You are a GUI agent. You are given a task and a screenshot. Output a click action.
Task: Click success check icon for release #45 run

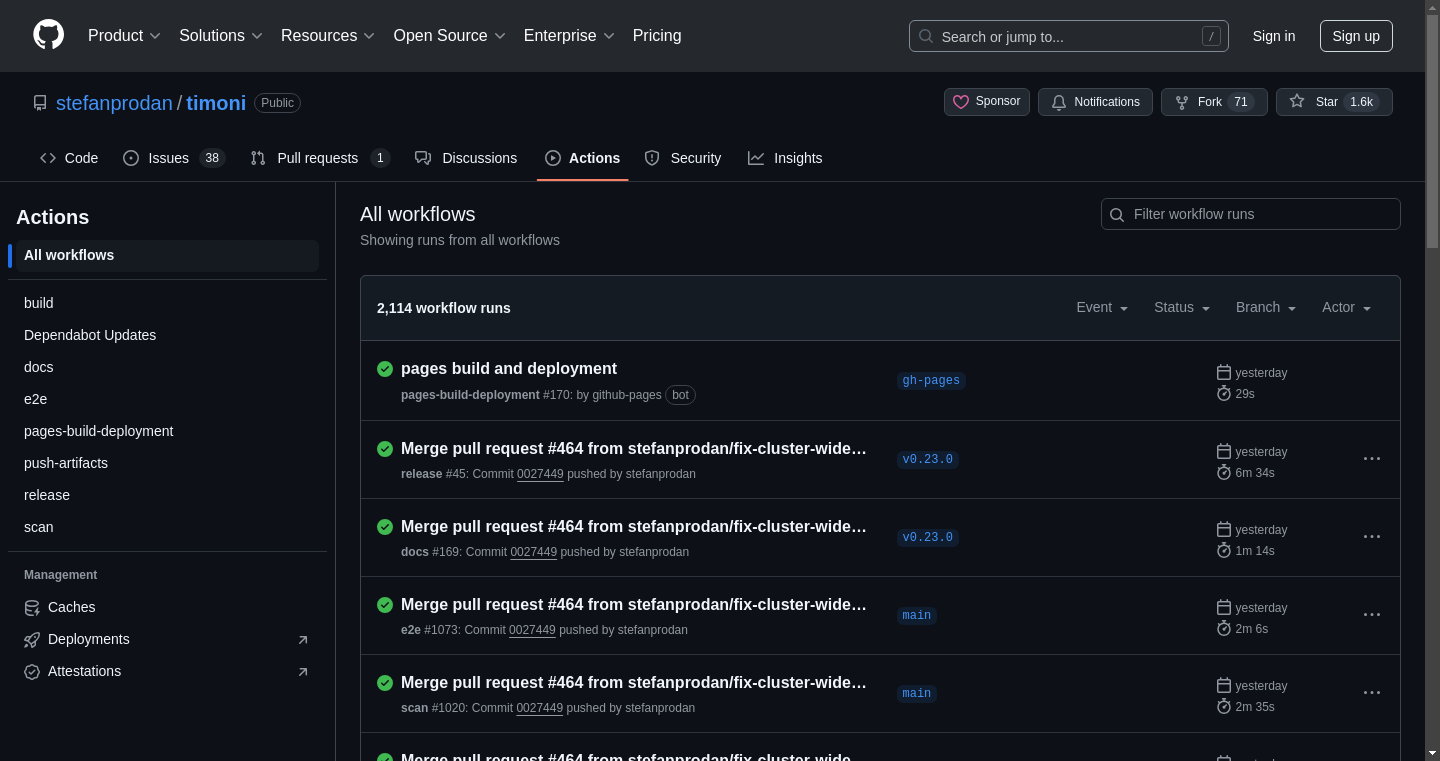pyautogui.click(x=385, y=449)
